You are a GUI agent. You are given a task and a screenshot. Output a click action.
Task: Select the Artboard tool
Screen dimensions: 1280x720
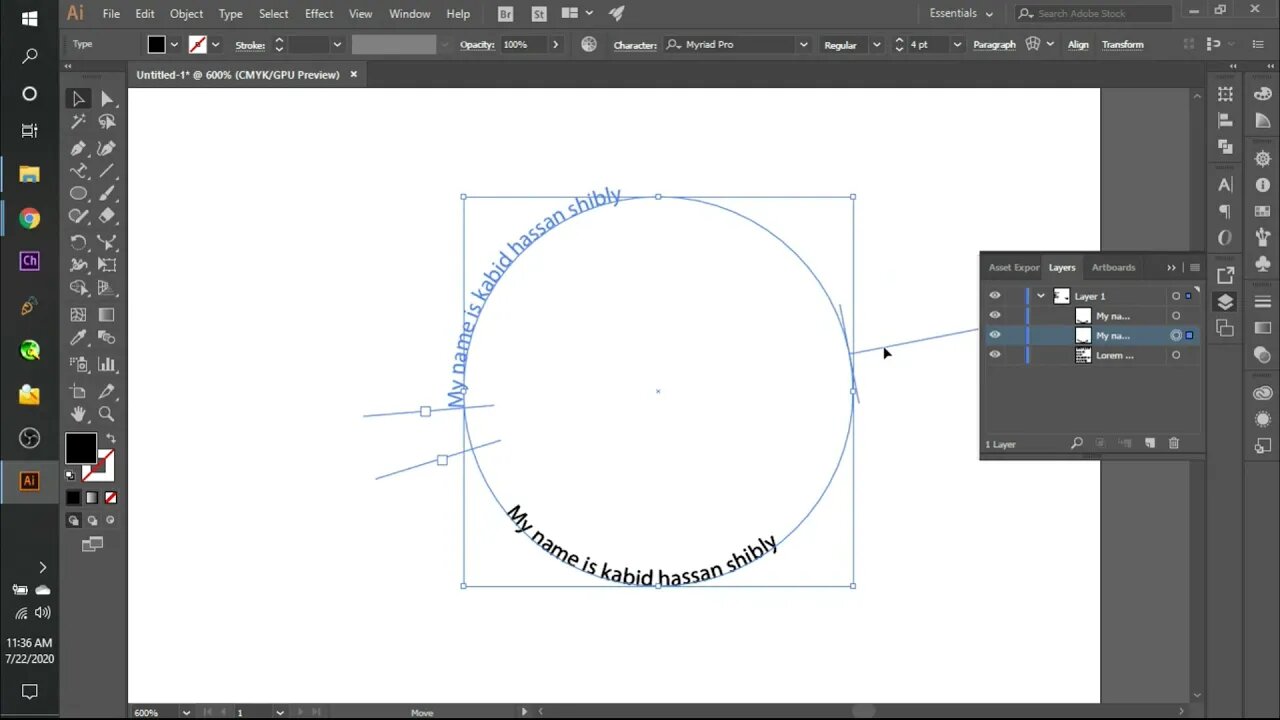78,391
